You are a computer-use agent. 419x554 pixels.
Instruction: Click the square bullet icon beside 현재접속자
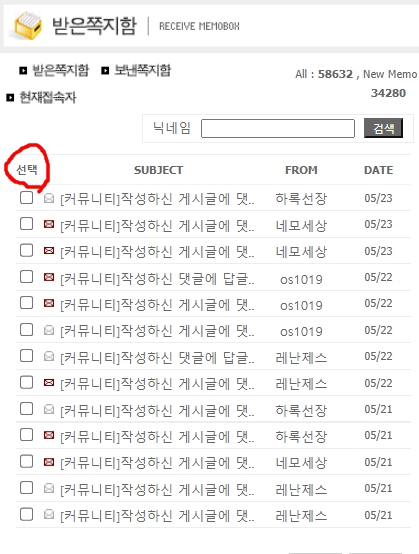pos(10,98)
